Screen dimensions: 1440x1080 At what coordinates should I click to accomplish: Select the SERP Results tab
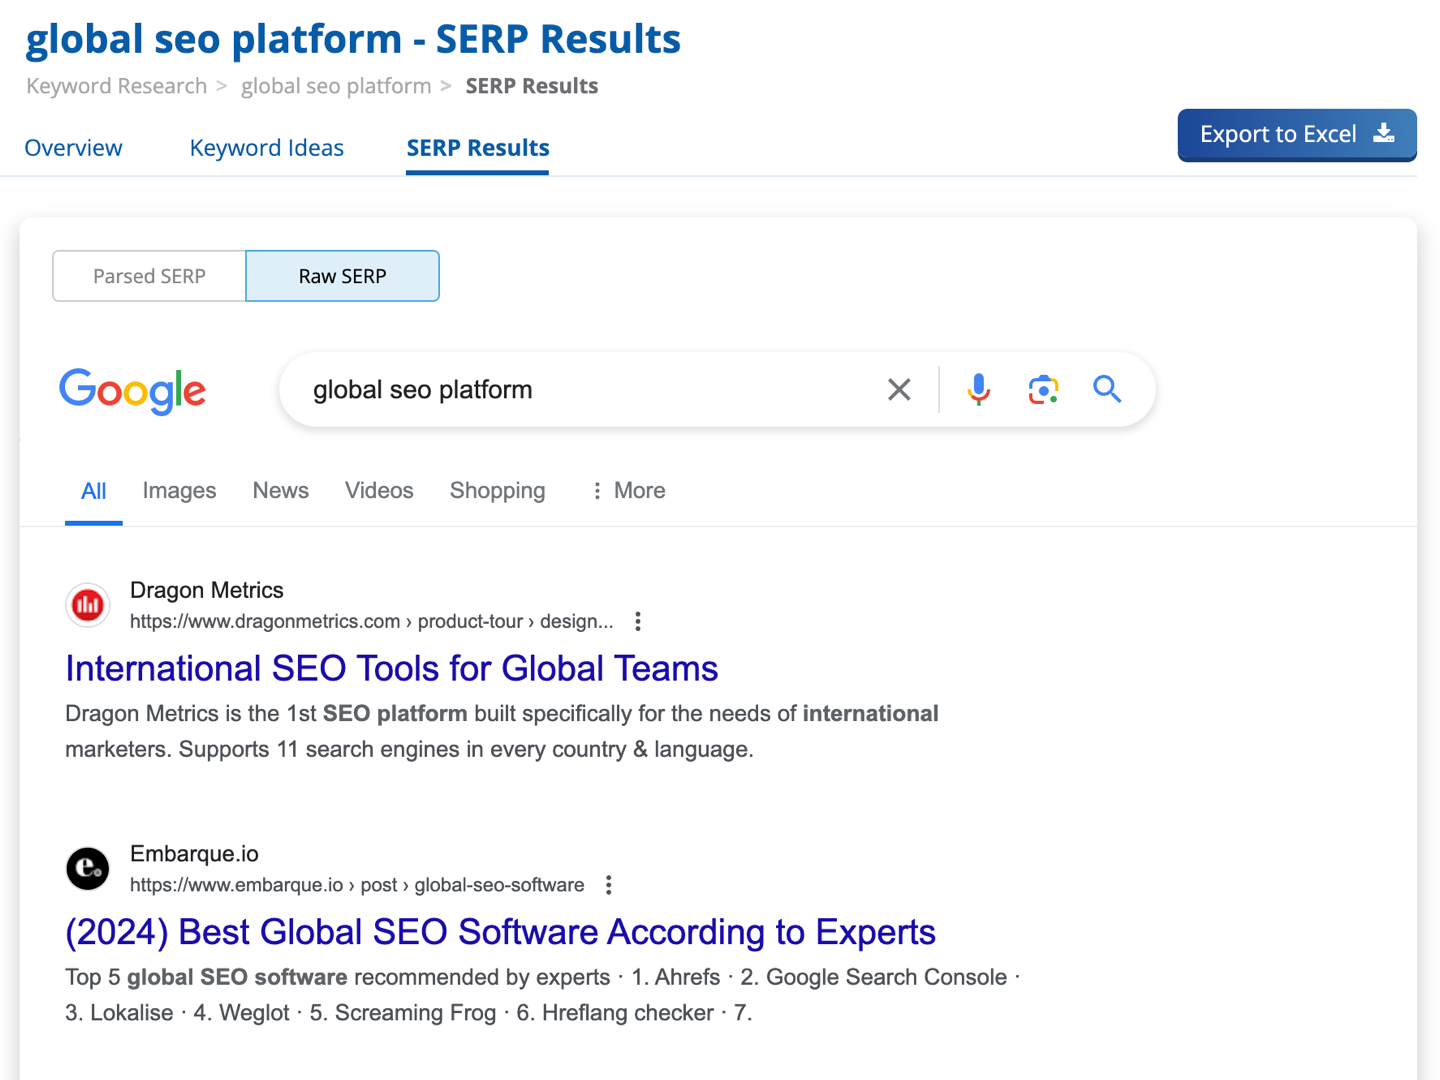478,148
